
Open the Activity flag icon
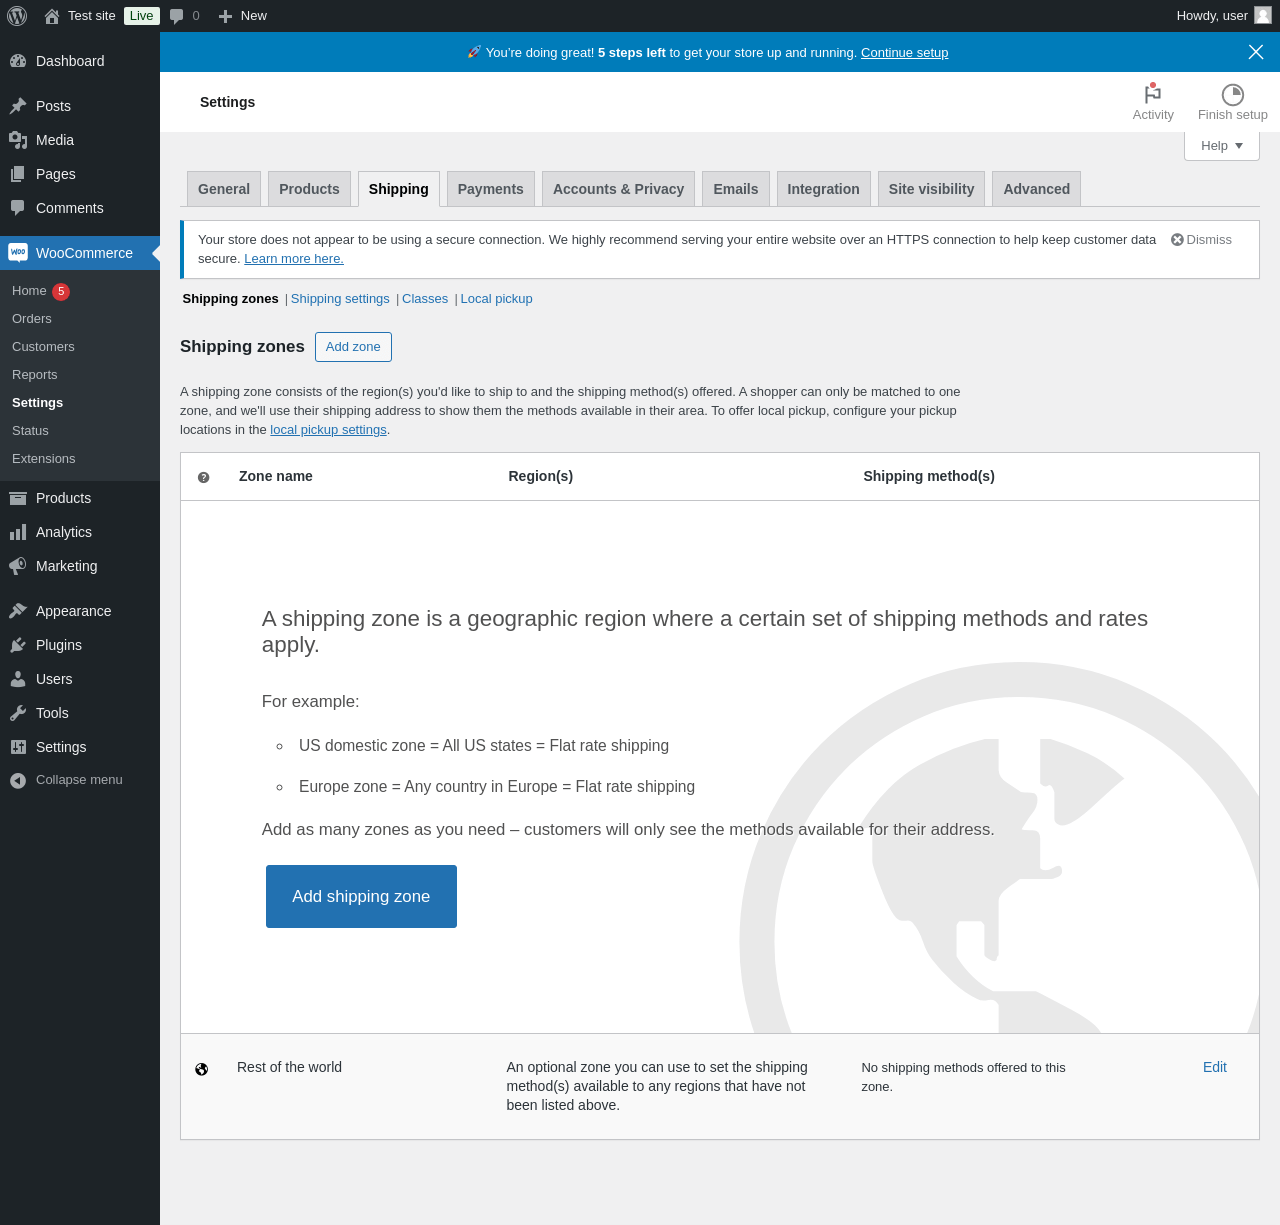point(1153,94)
